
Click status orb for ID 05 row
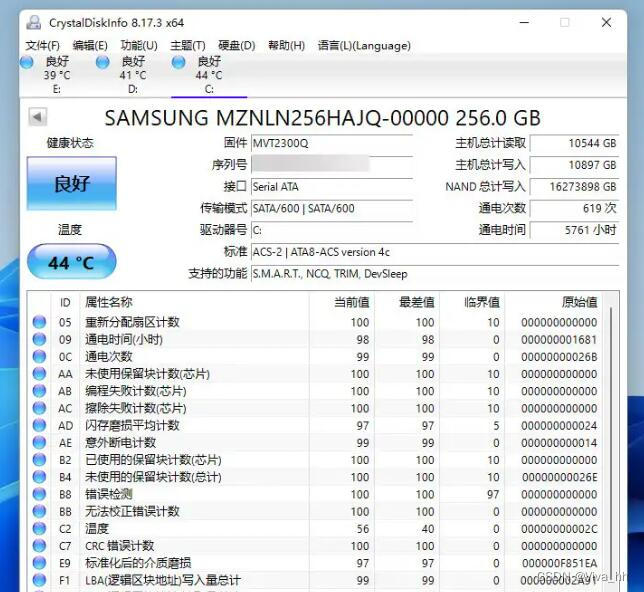(39, 322)
